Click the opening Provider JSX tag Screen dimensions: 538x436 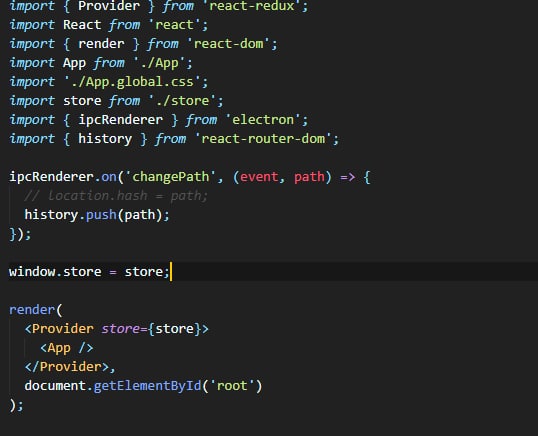tap(116, 329)
